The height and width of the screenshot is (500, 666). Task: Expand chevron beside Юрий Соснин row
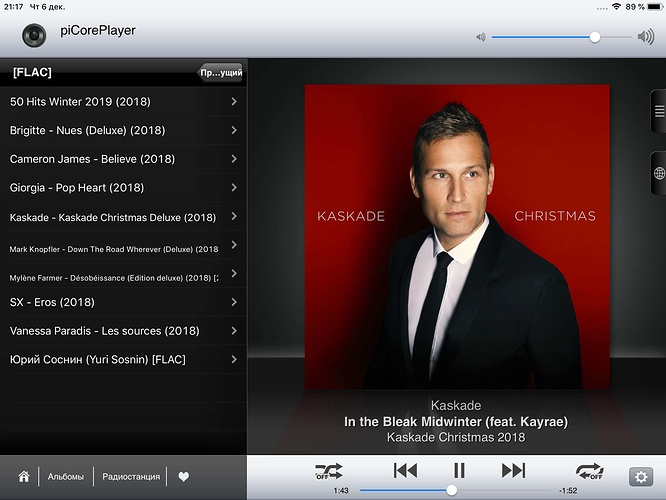click(234, 359)
